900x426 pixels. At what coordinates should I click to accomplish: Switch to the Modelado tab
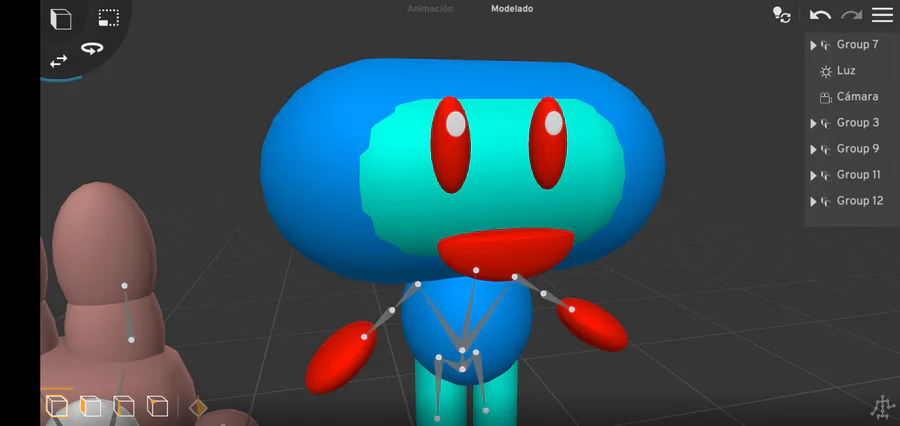[512, 9]
